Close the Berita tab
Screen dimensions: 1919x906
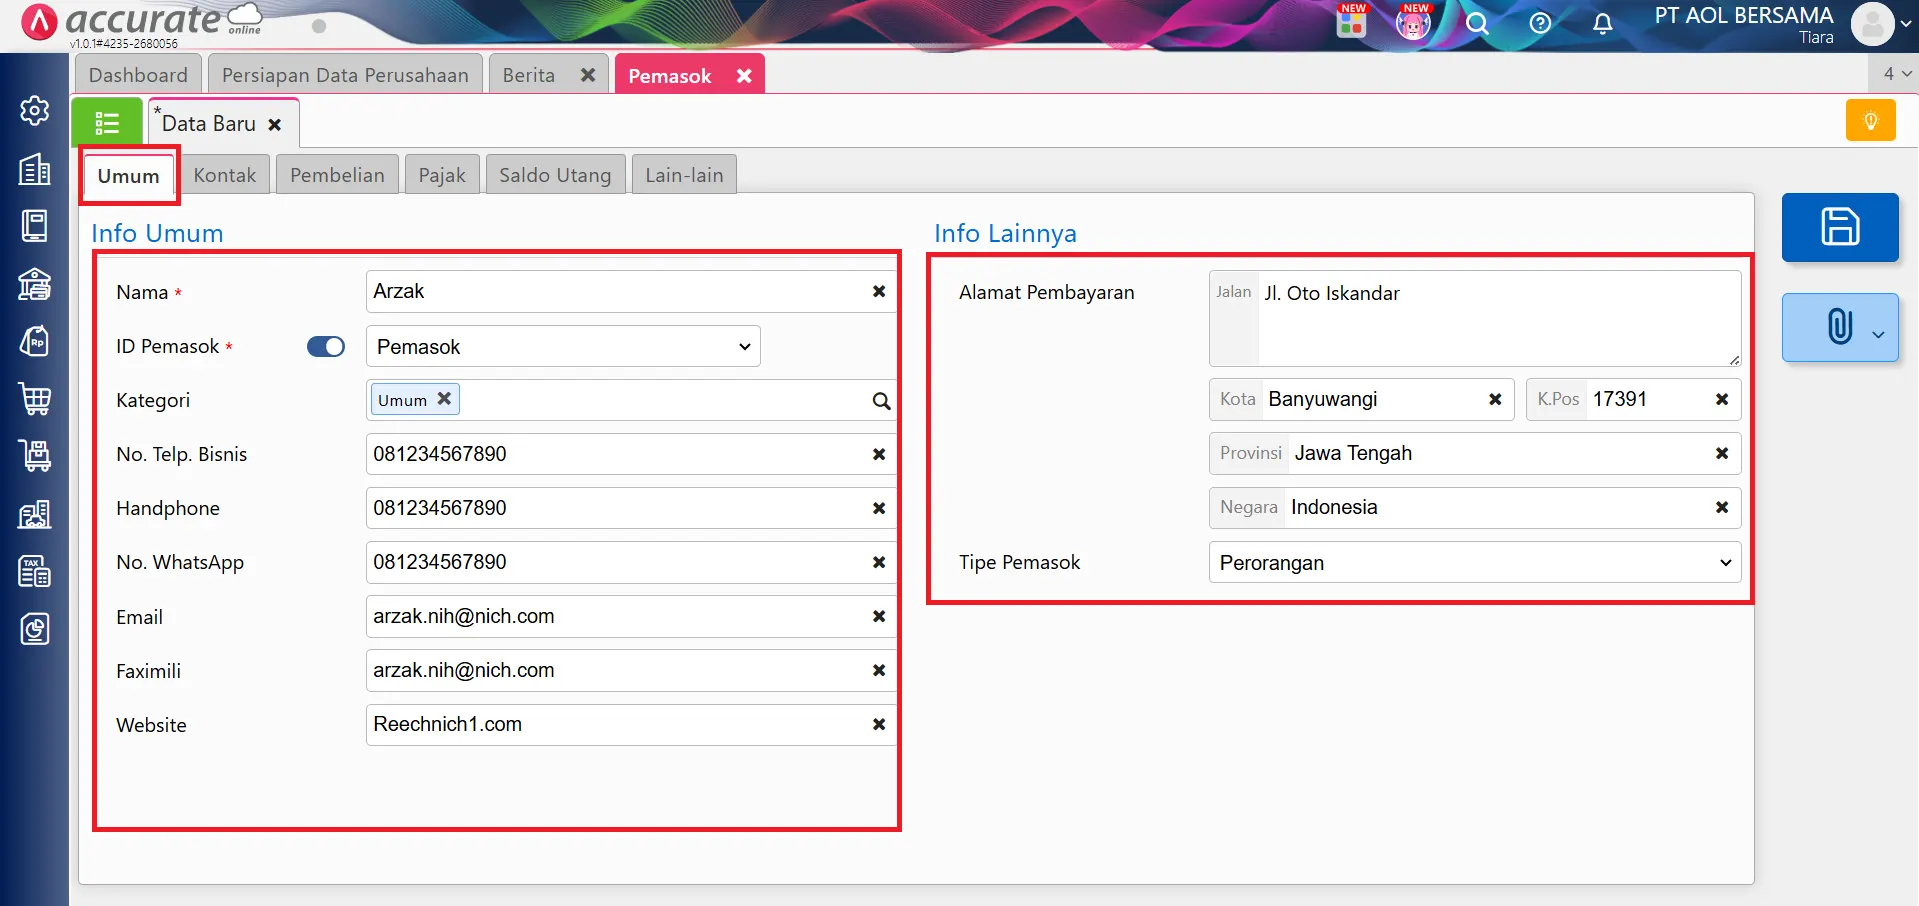(588, 75)
